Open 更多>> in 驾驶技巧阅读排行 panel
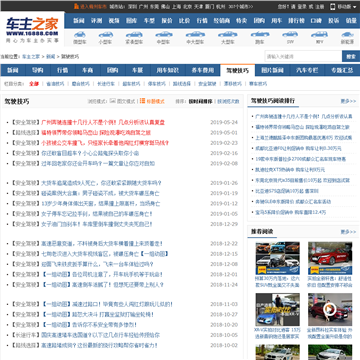 click(348, 101)
